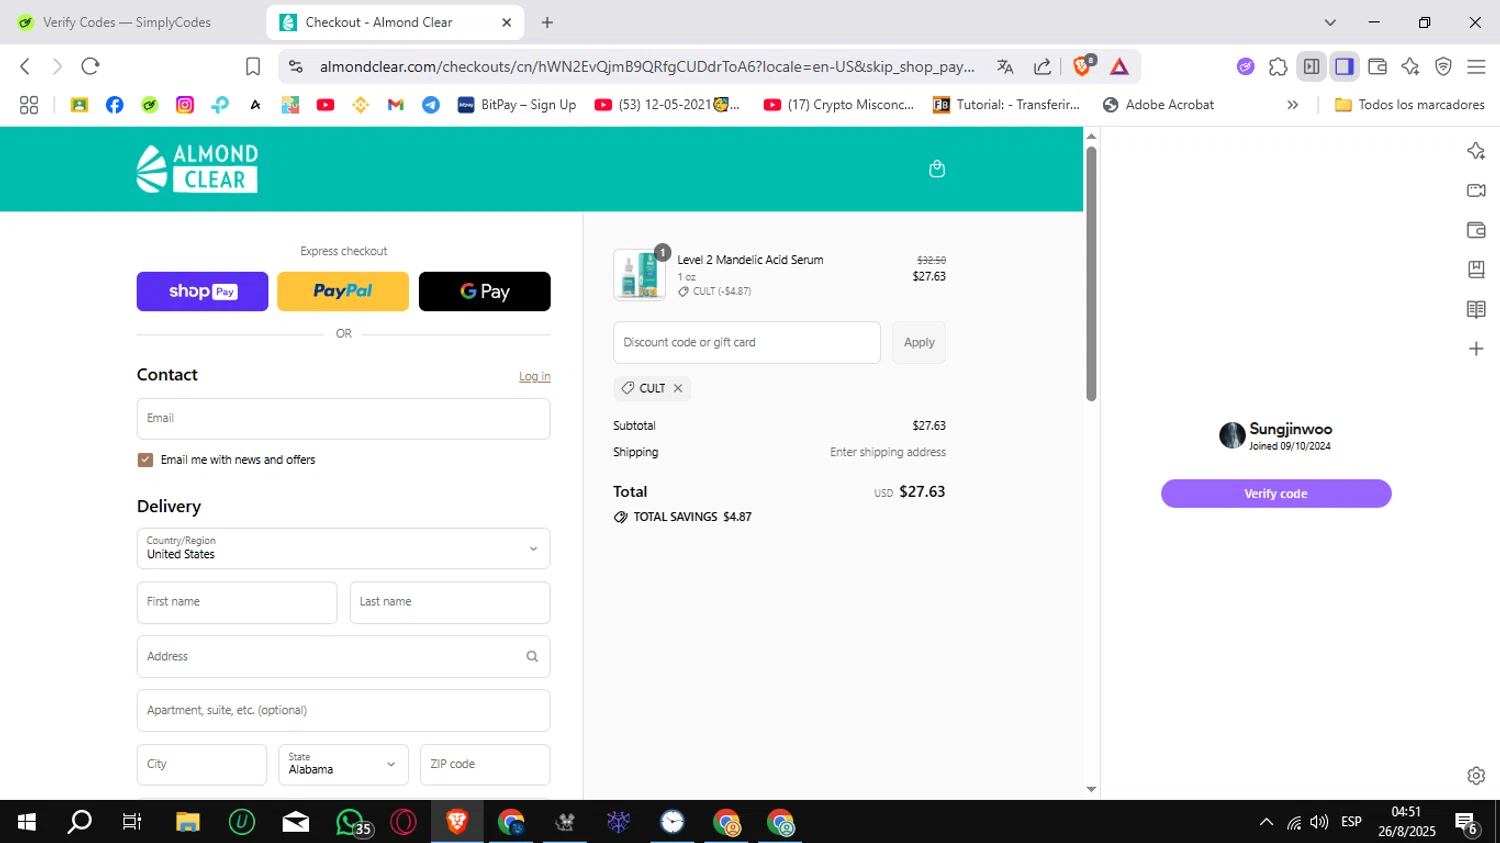The height and width of the screenshot is (843, 1500).
Task: Open the Tutorial Transferir bookmark
Action: point(1006,105)
